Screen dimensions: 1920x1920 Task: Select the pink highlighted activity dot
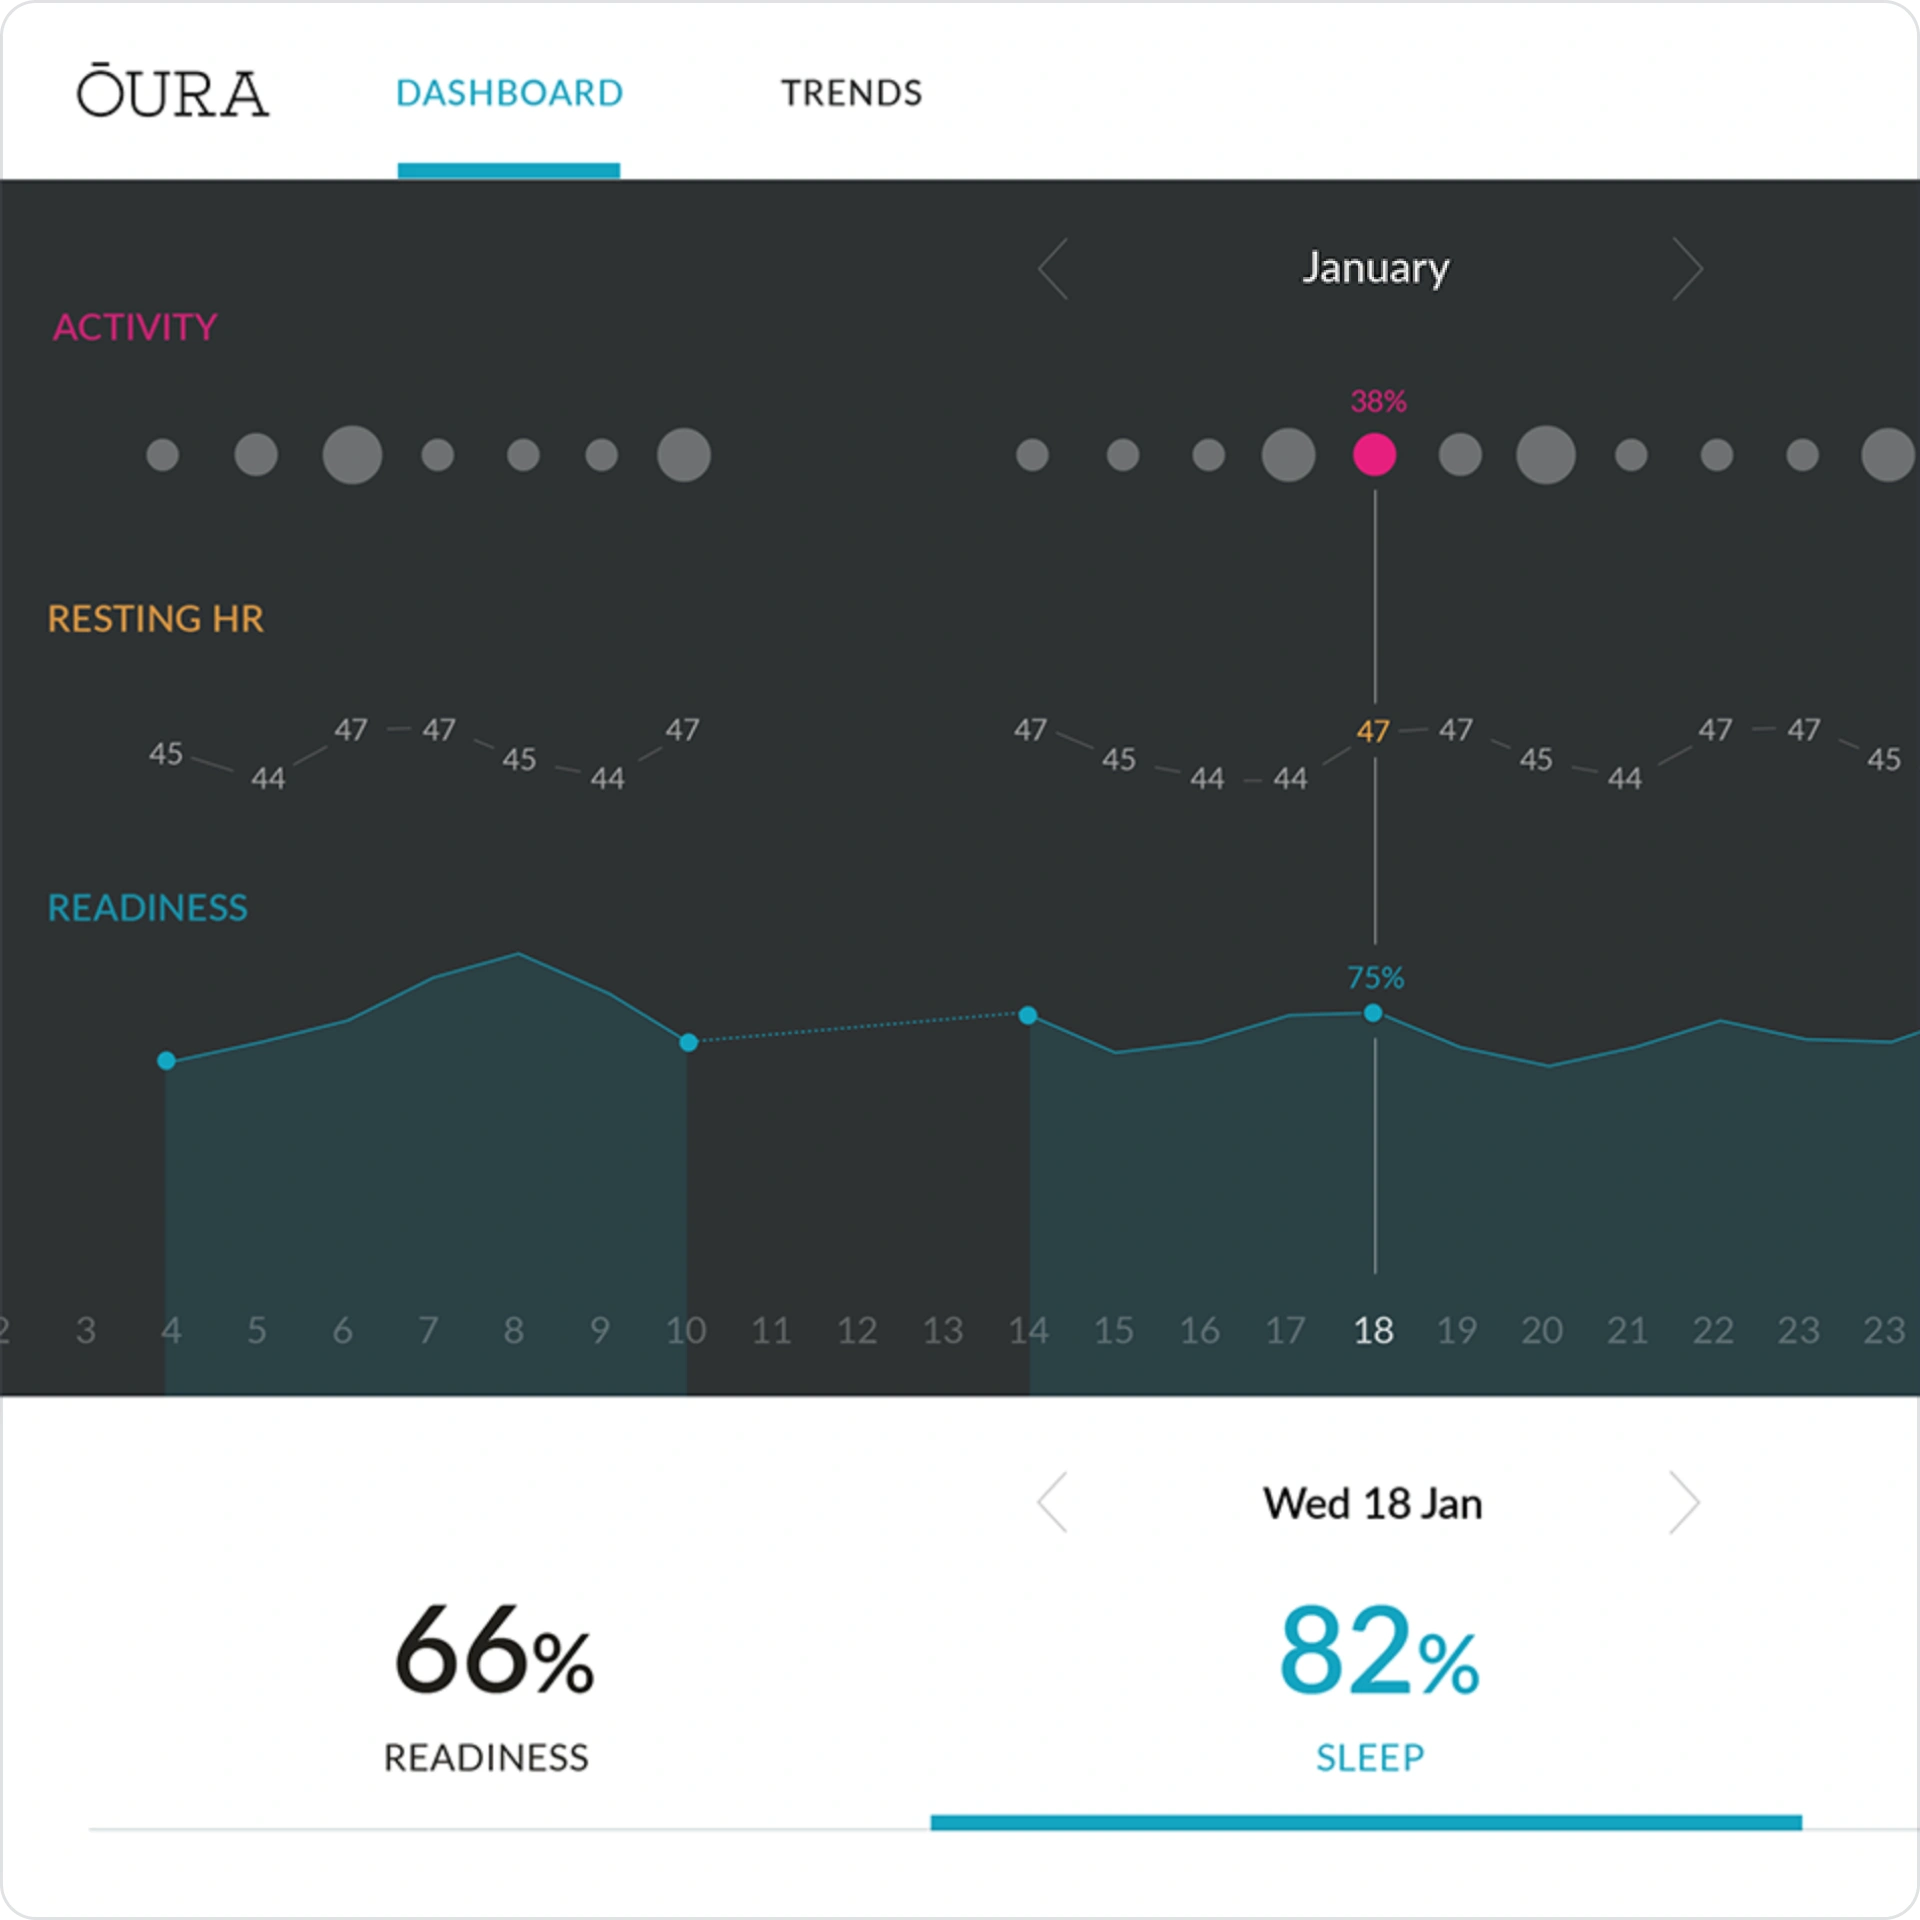point(1374,455)
